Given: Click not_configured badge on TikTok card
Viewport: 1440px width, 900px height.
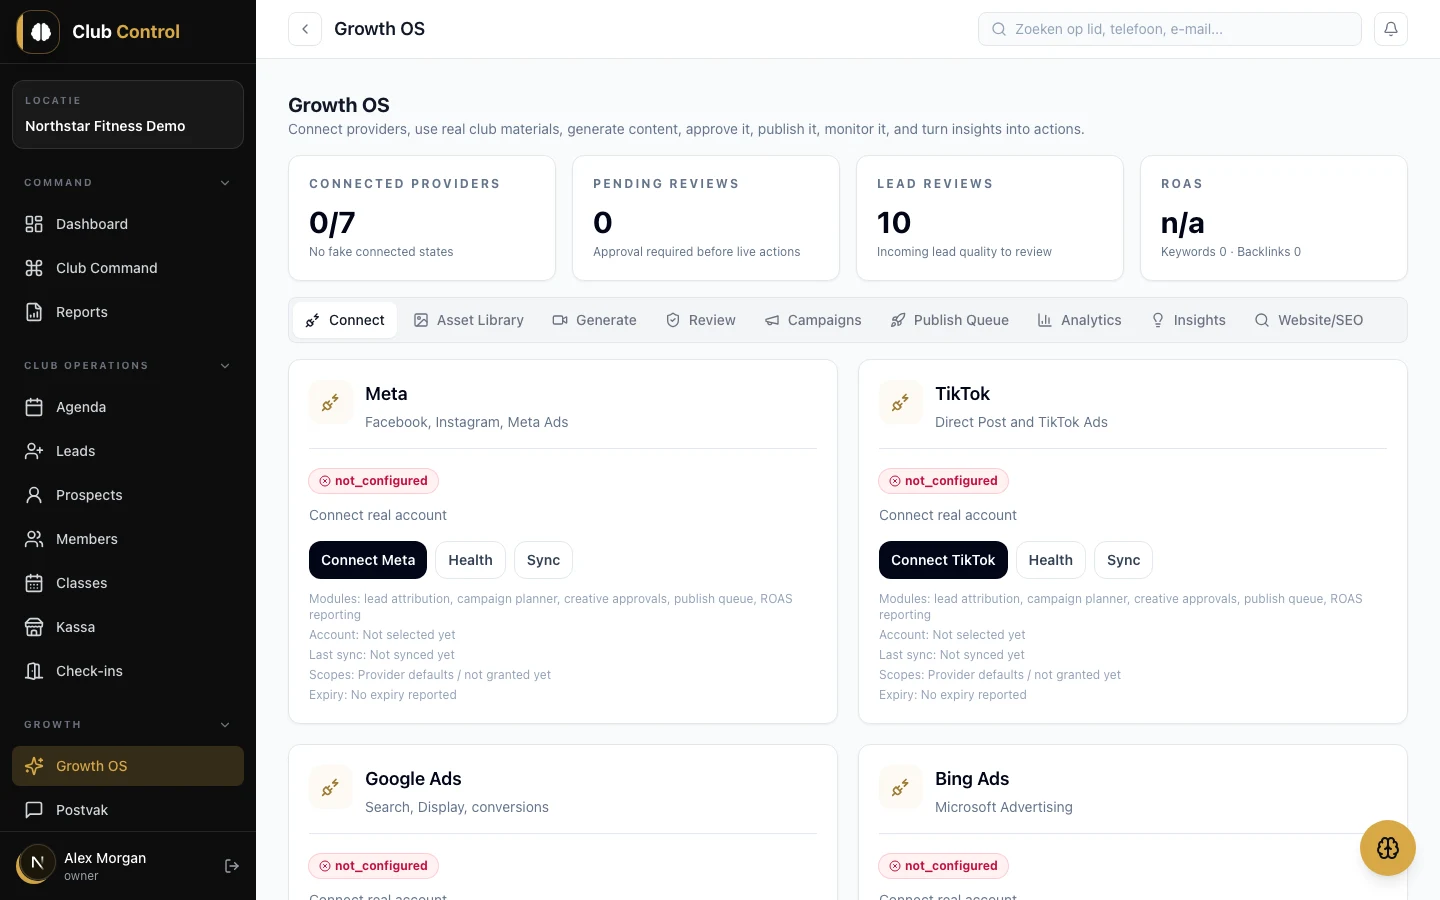Looking at the screenshot, I should [x=944, y=481].
